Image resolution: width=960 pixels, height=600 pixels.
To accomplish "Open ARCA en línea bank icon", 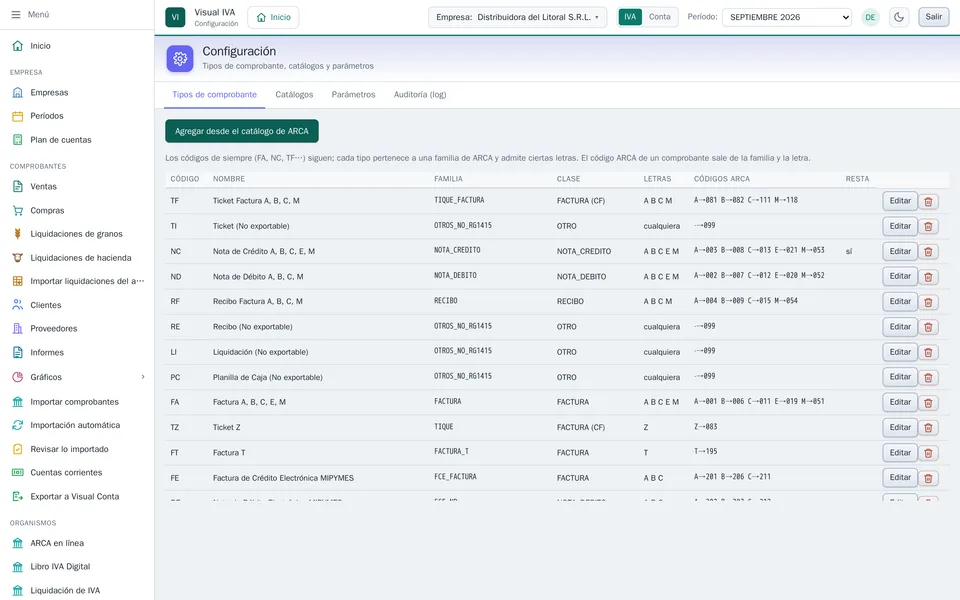I will tap(18, 543).
